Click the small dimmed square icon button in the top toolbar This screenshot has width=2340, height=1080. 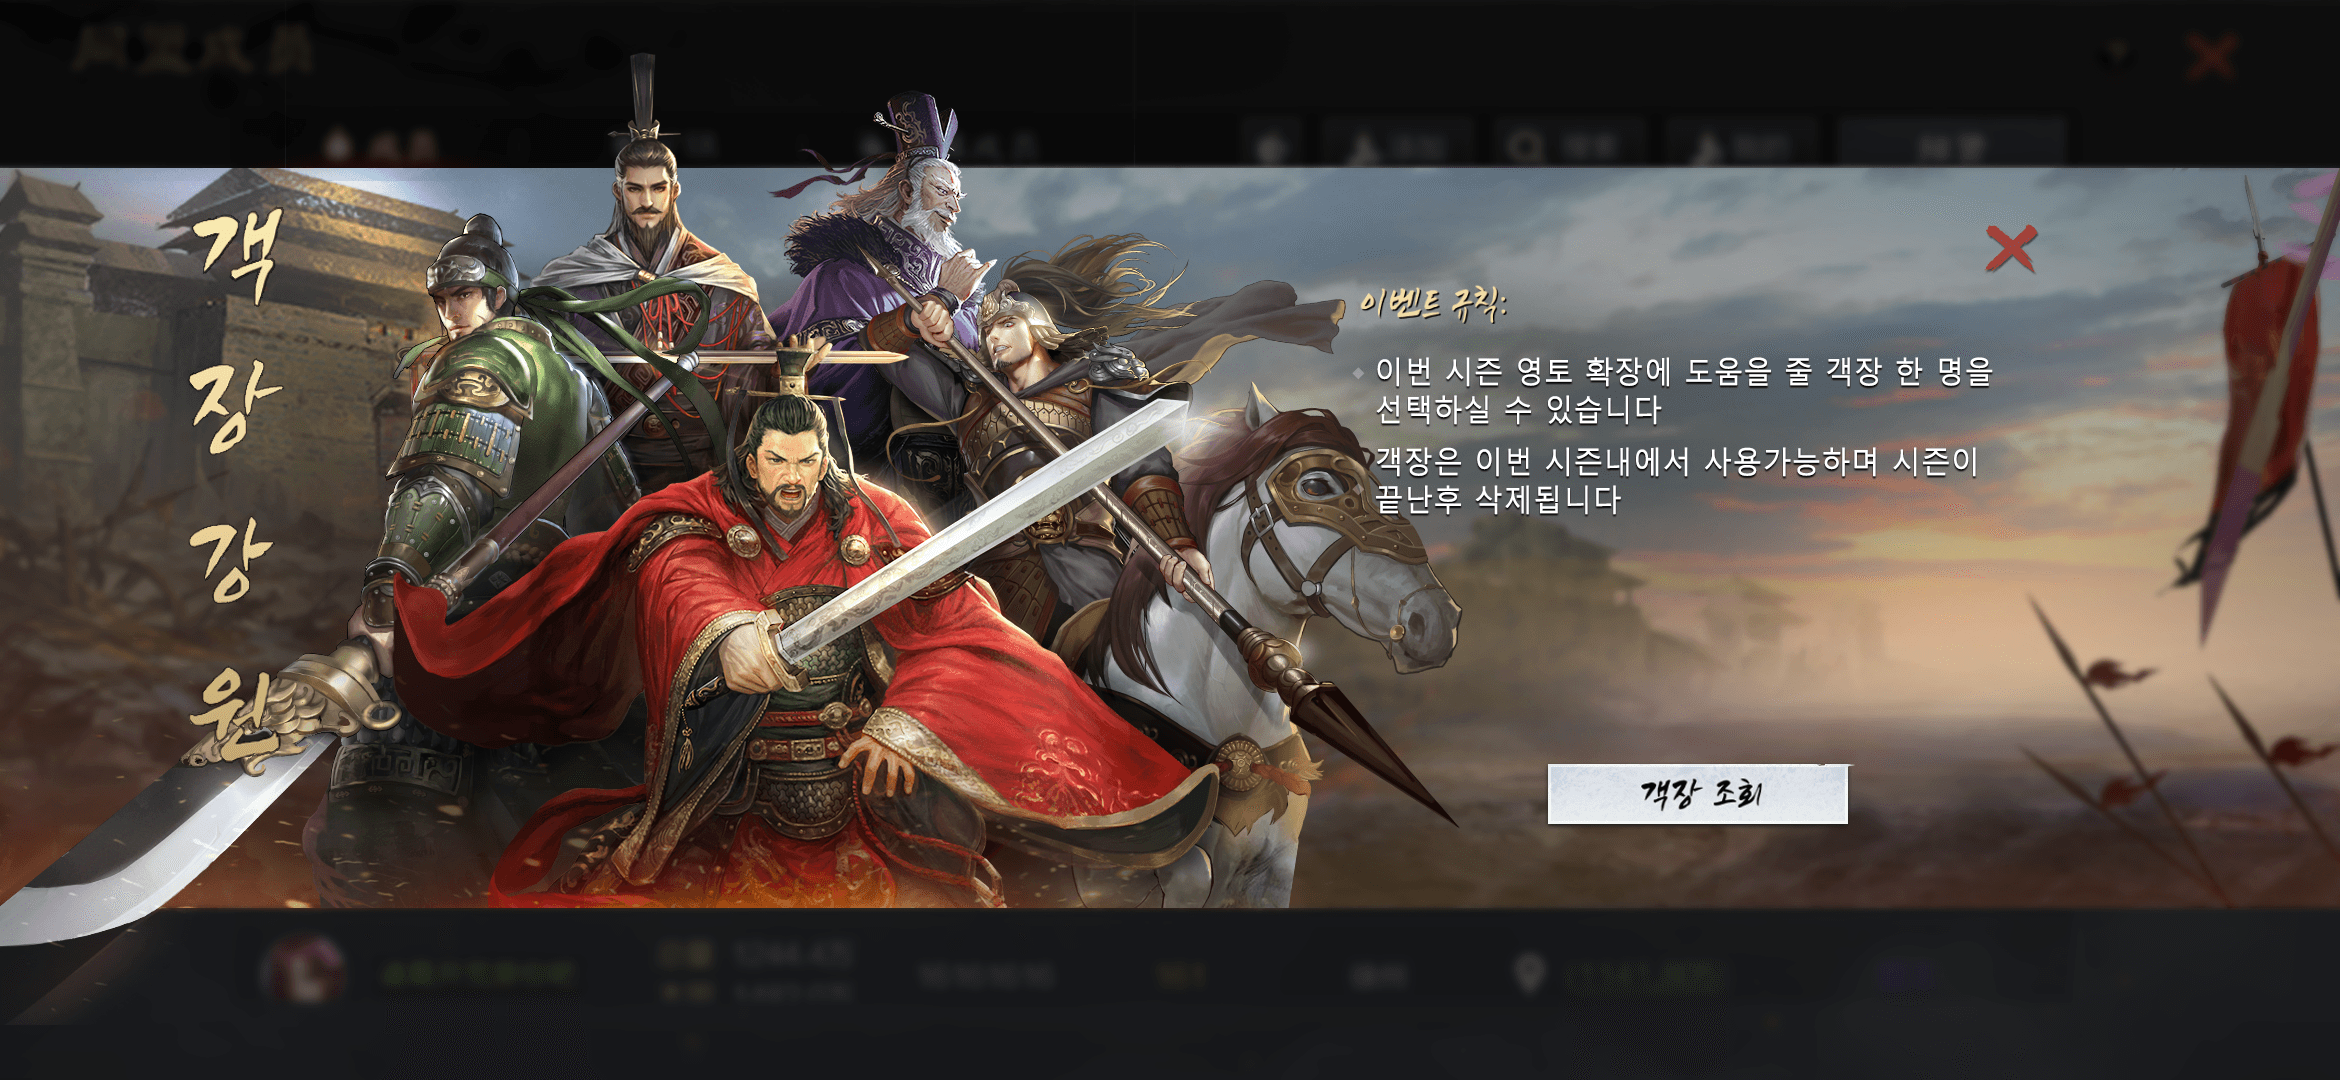[x=1272, y=147]
